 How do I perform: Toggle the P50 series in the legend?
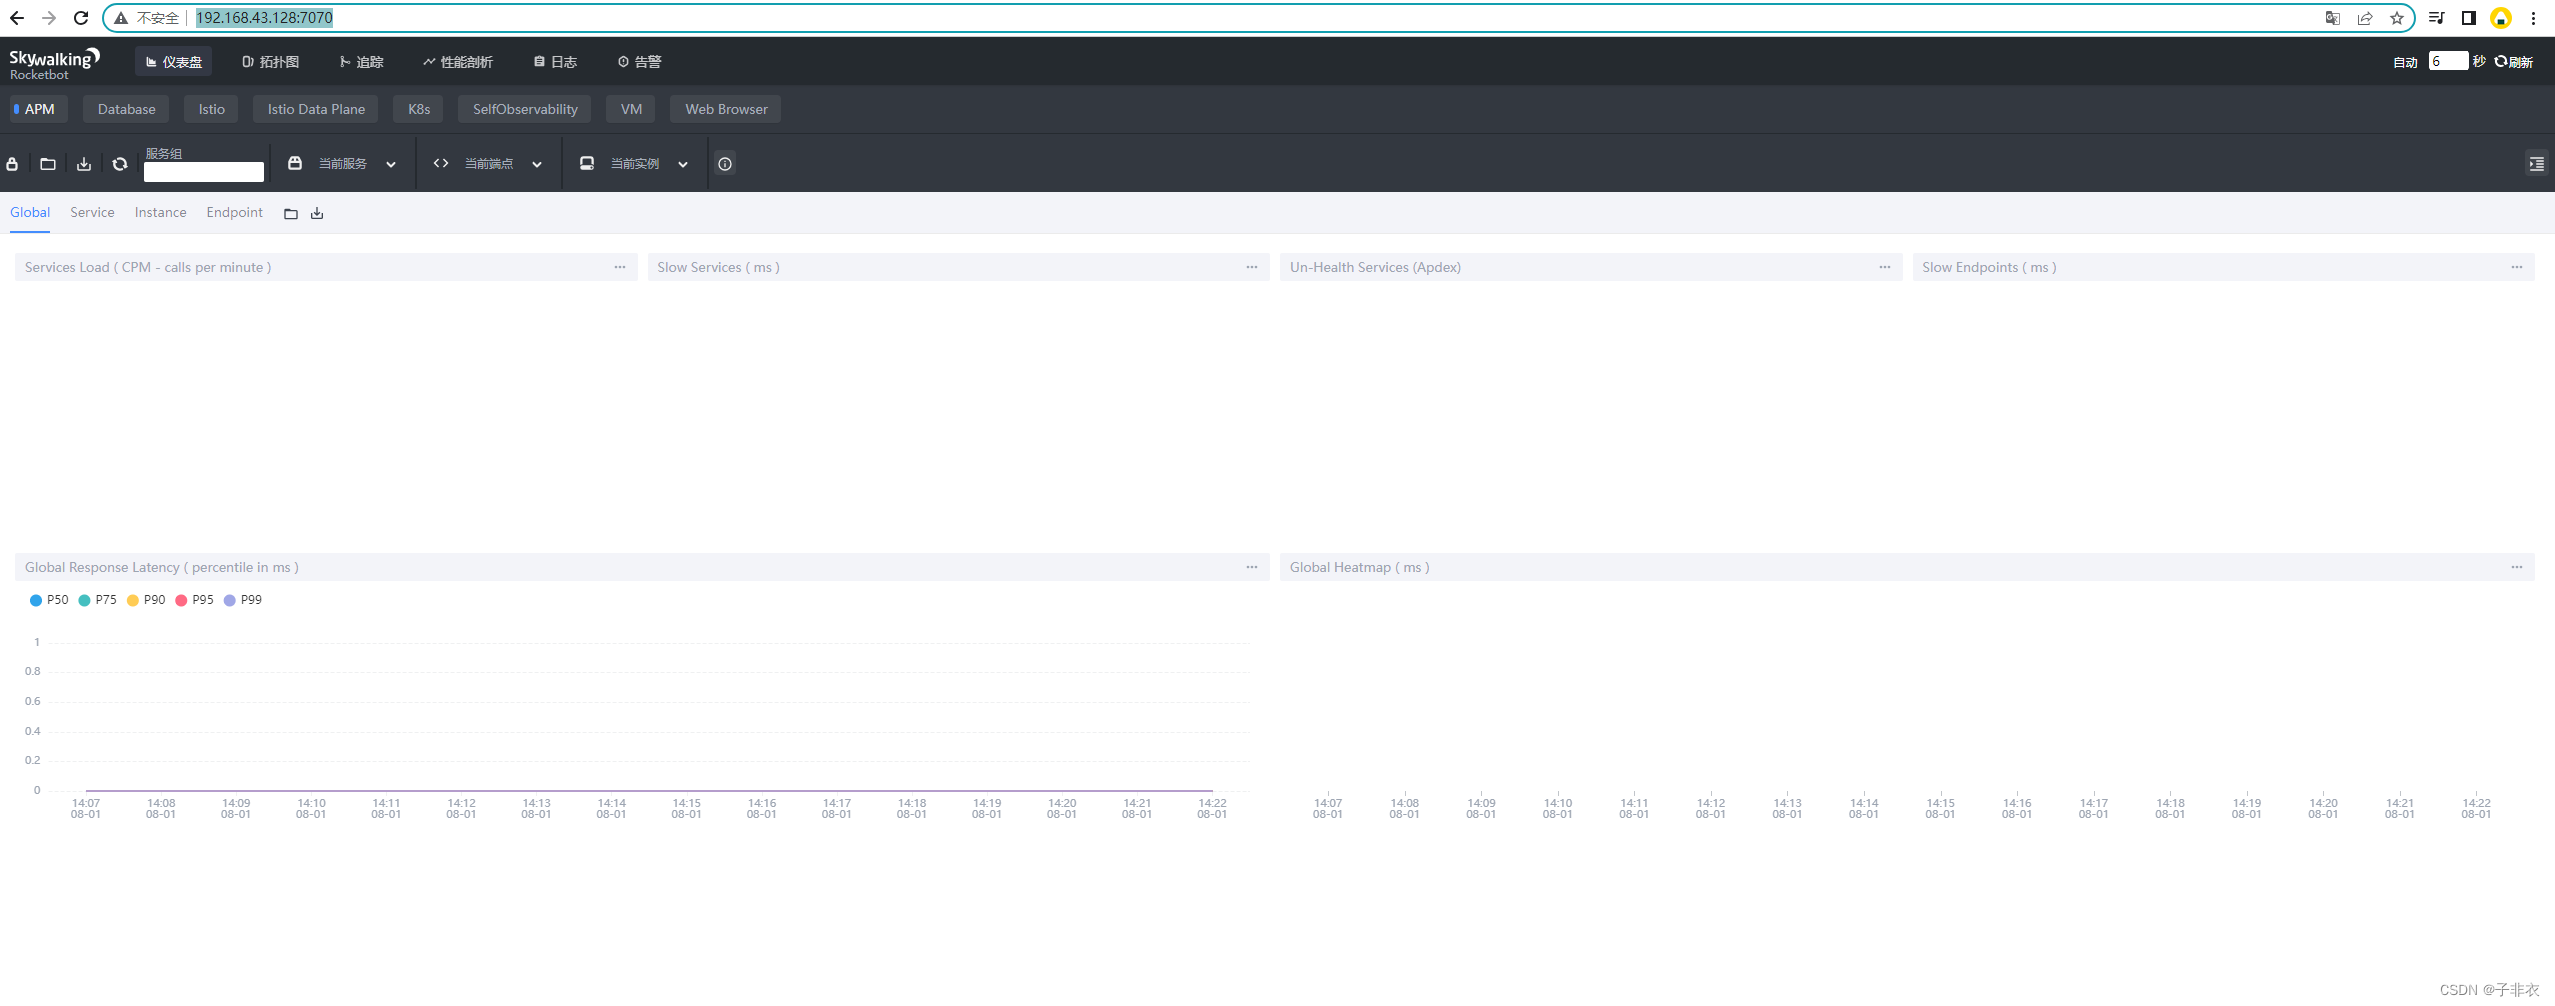tap(49, 600)
